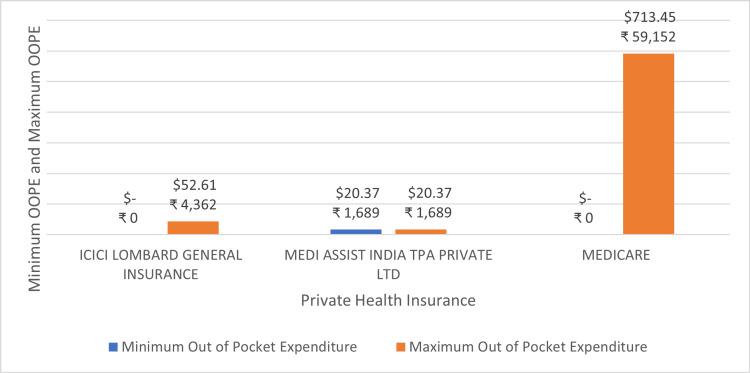Screen dimensions: 750x373
Task: Click the ICICI LOMBARD GENERAL INSURANCE axis label
Action: [x=161, y=264]
